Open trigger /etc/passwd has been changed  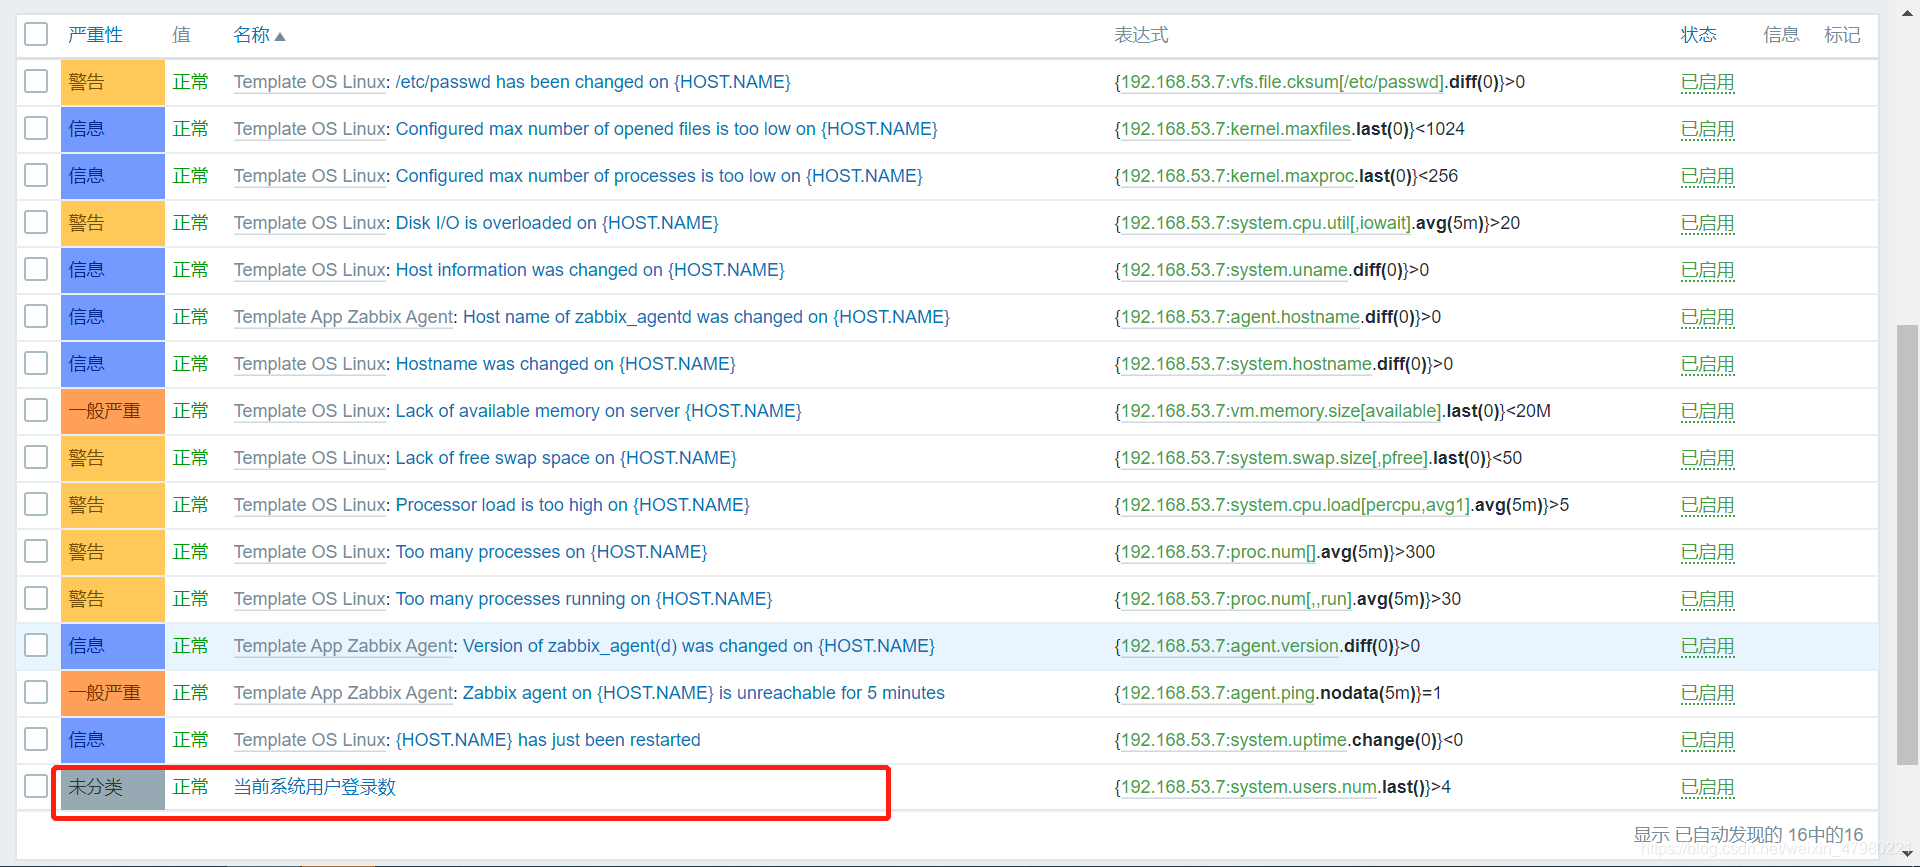click(592, 82)
